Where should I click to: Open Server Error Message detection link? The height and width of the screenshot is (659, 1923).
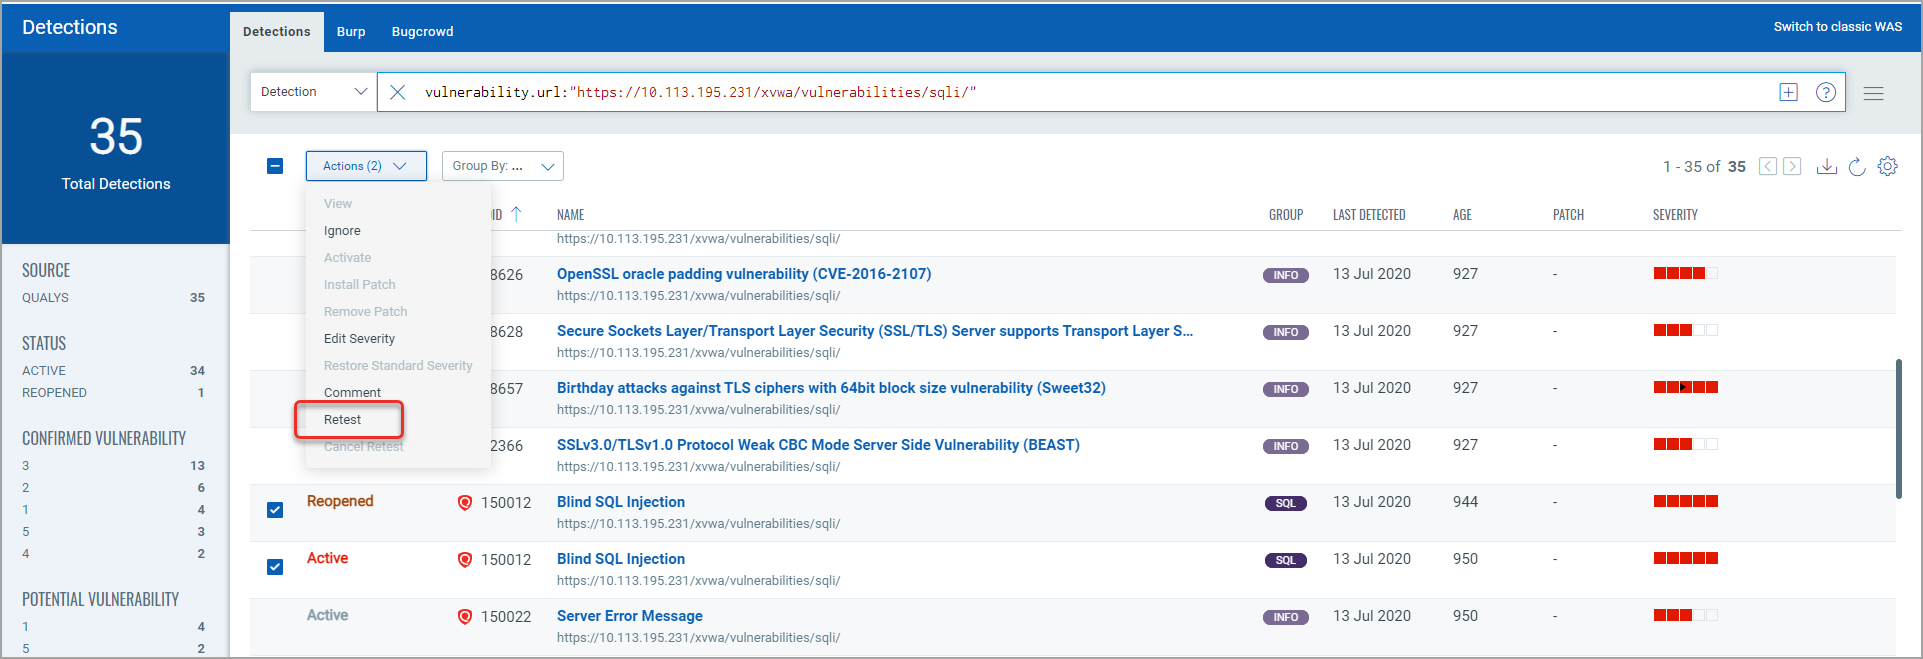[630, 616]
